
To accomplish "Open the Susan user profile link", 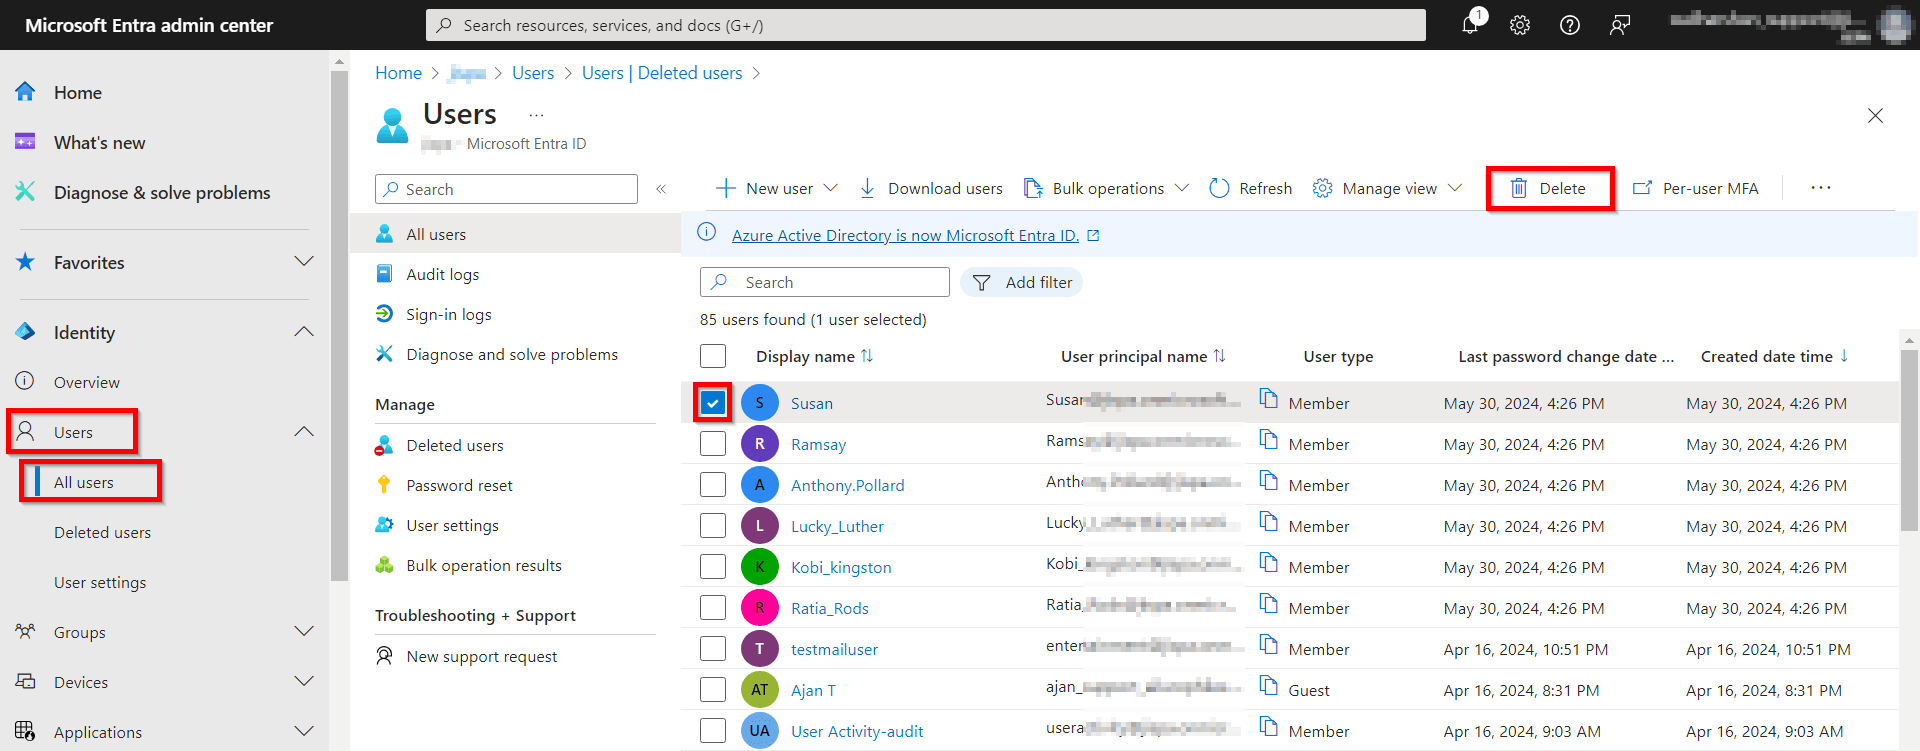I will (x=811, y=403).
